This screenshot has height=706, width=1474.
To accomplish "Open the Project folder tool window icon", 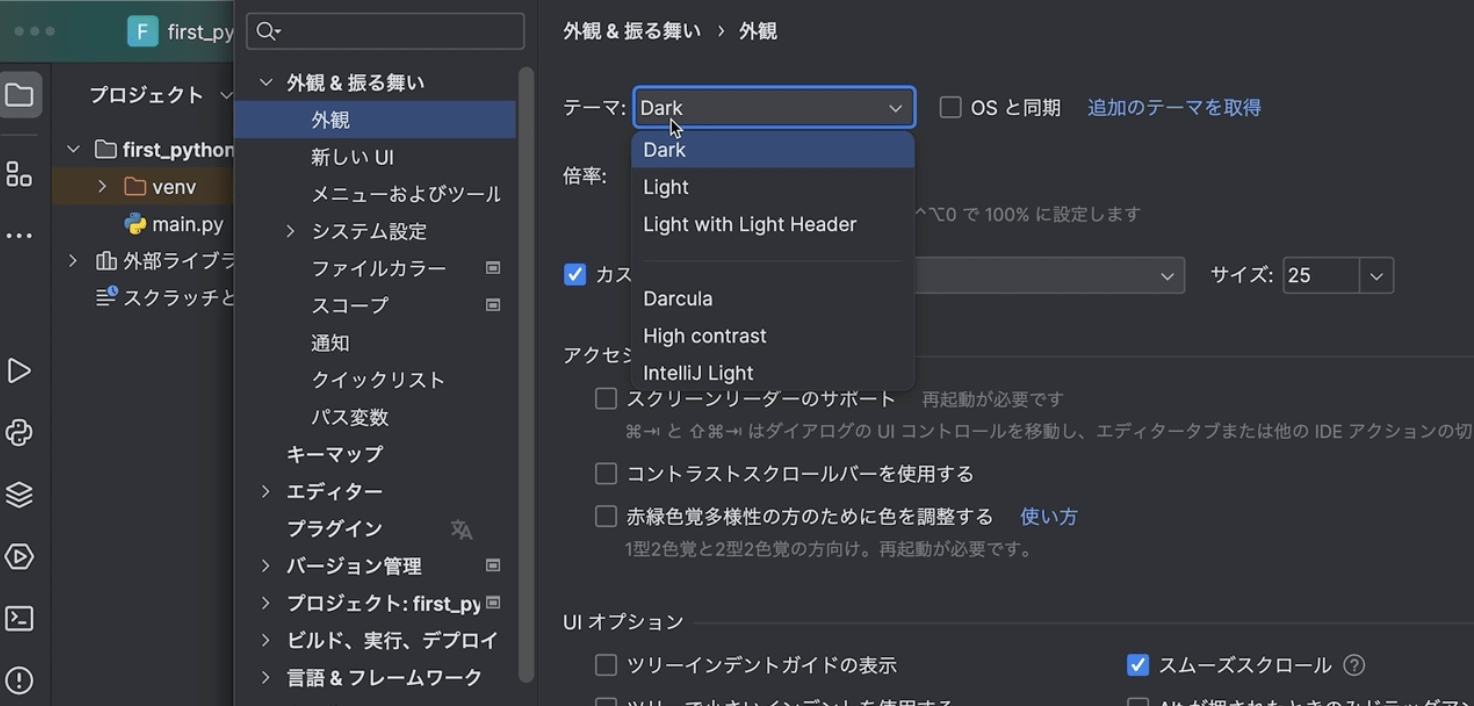I will click(x=20, y=95).
